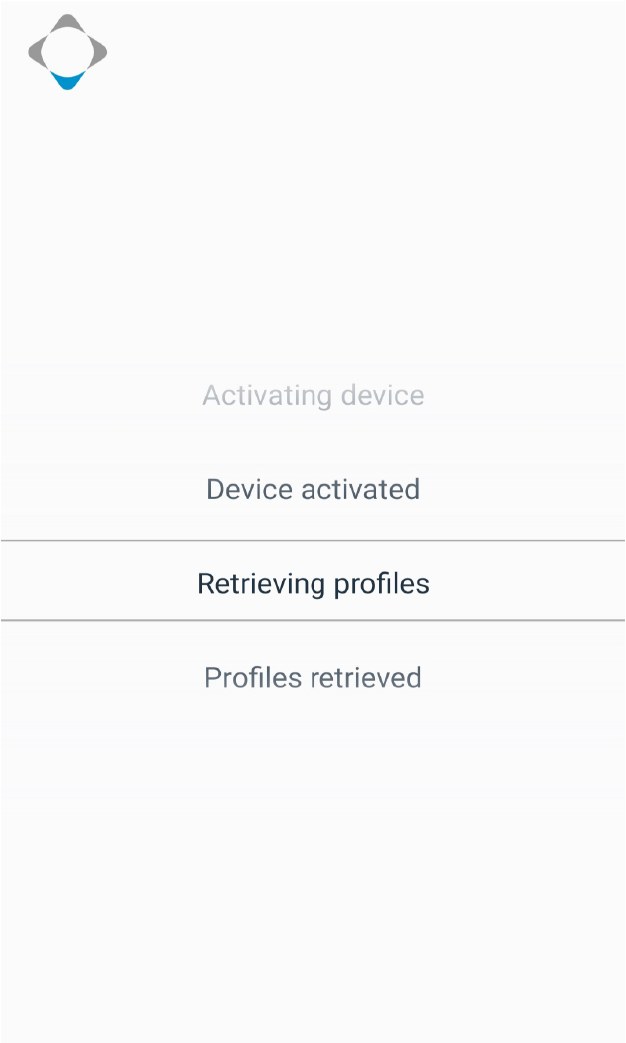This screenshot has width=626, height=1043.
Task: Click the gray top segment of the logo
Action: 67,24
